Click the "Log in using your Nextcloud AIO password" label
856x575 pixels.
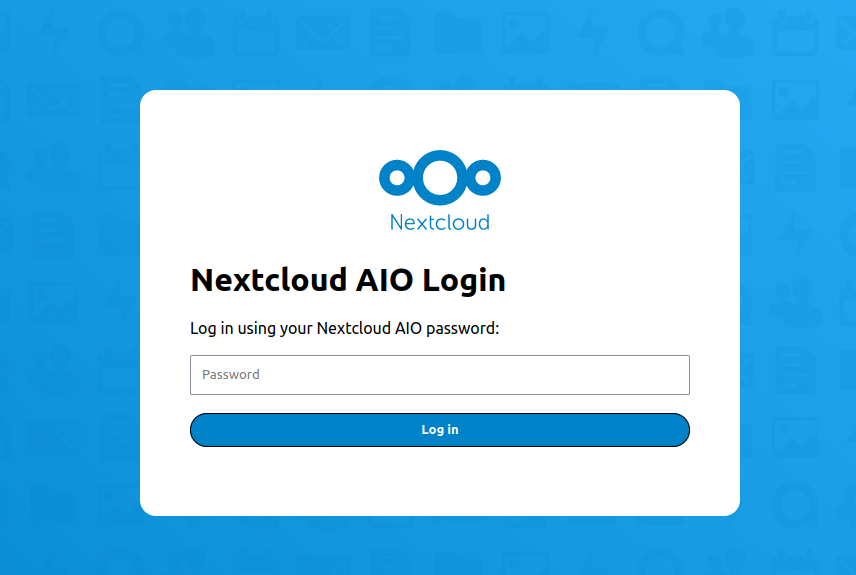coord(344,328)
